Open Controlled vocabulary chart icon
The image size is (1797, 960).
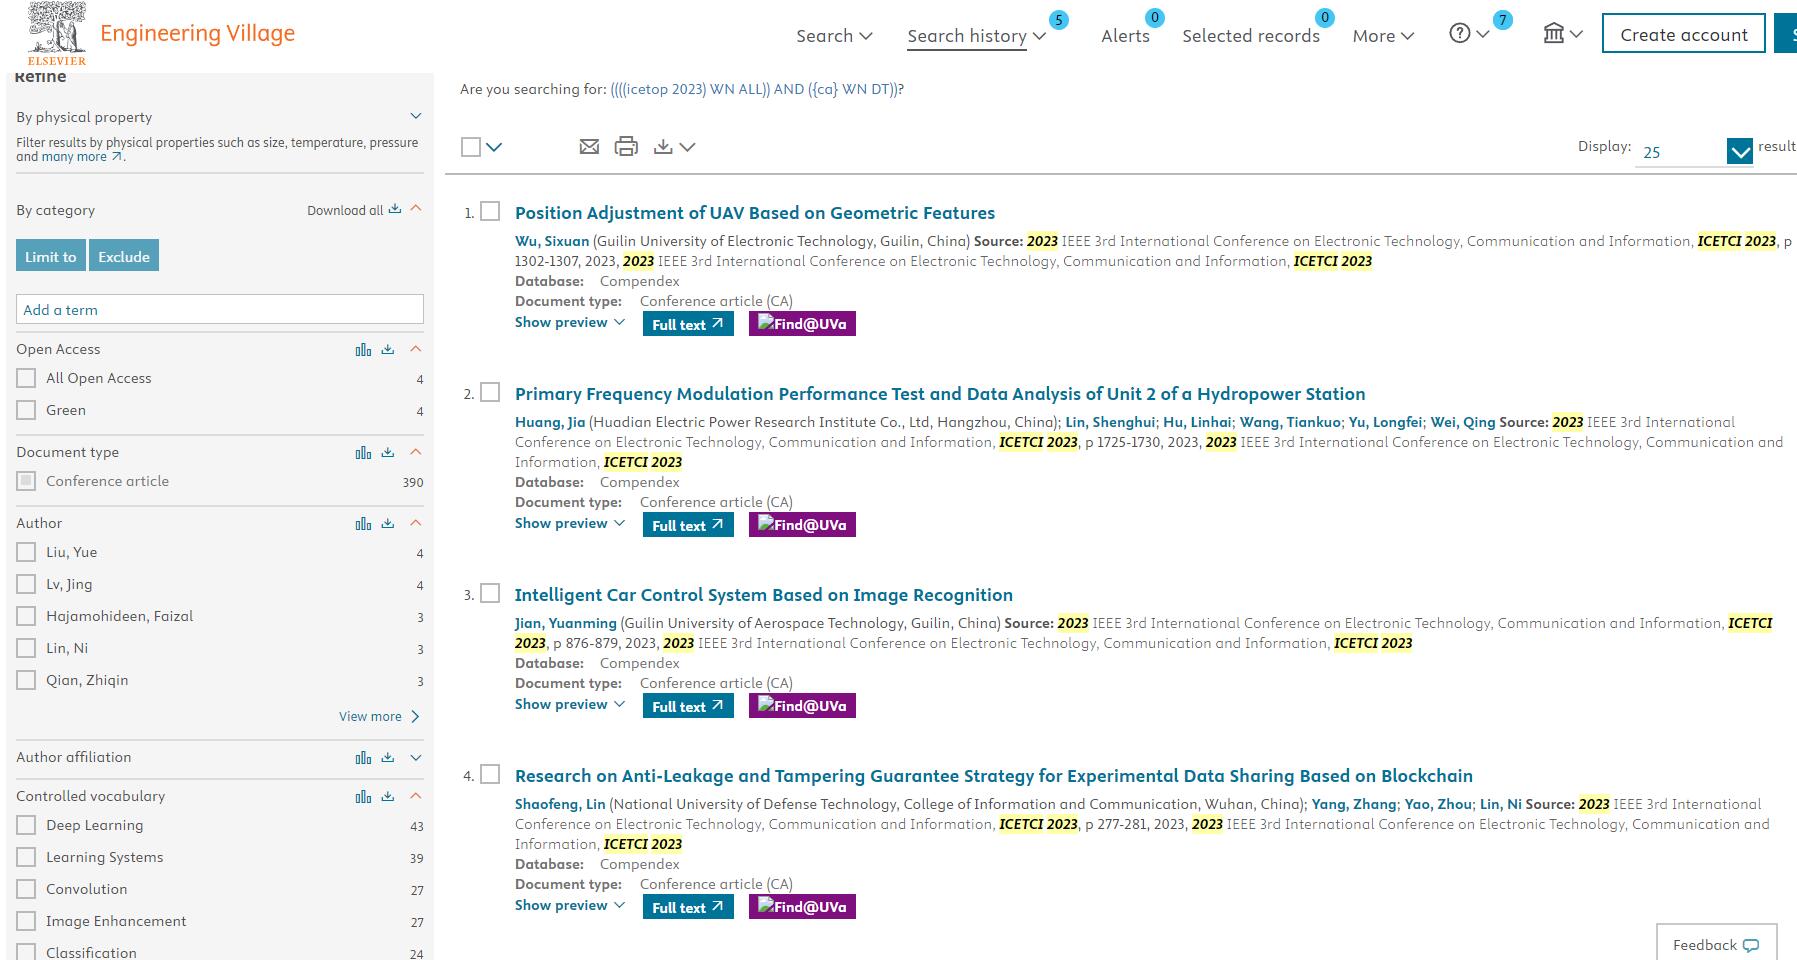(x=363, y=796)
